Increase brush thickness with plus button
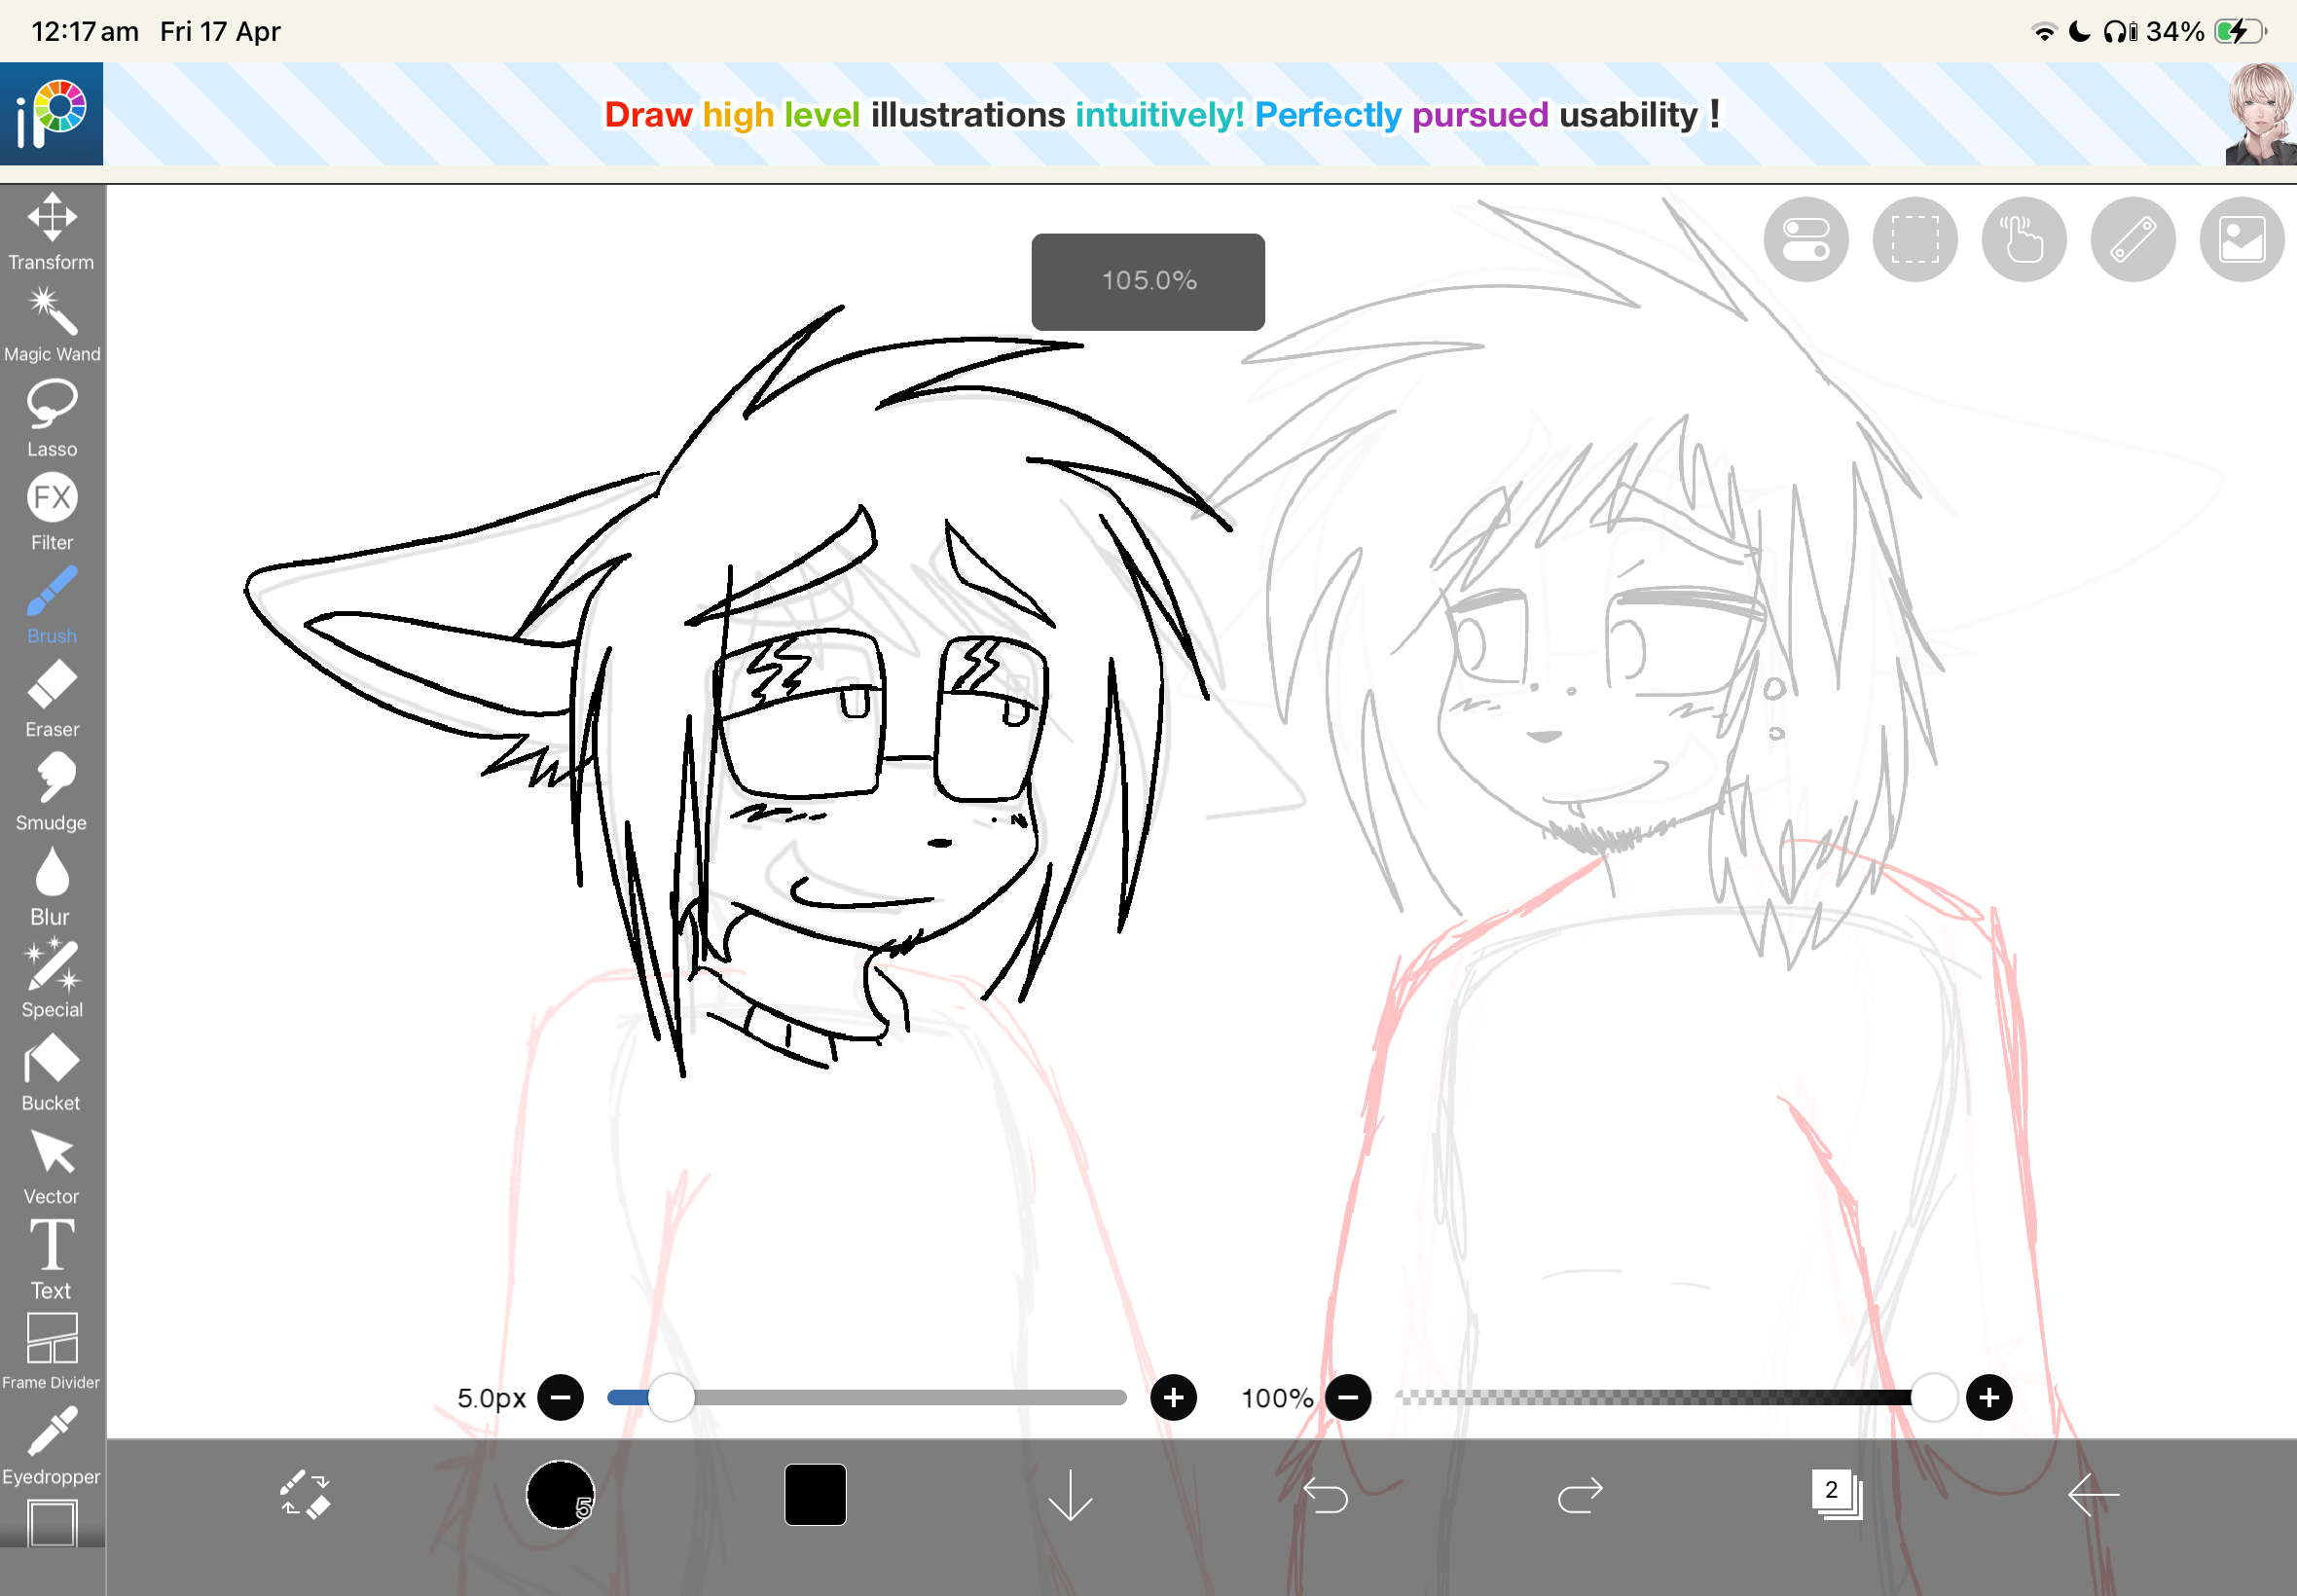The height and width of the screenshot is (1596, 2297). click(1173, 1397)
